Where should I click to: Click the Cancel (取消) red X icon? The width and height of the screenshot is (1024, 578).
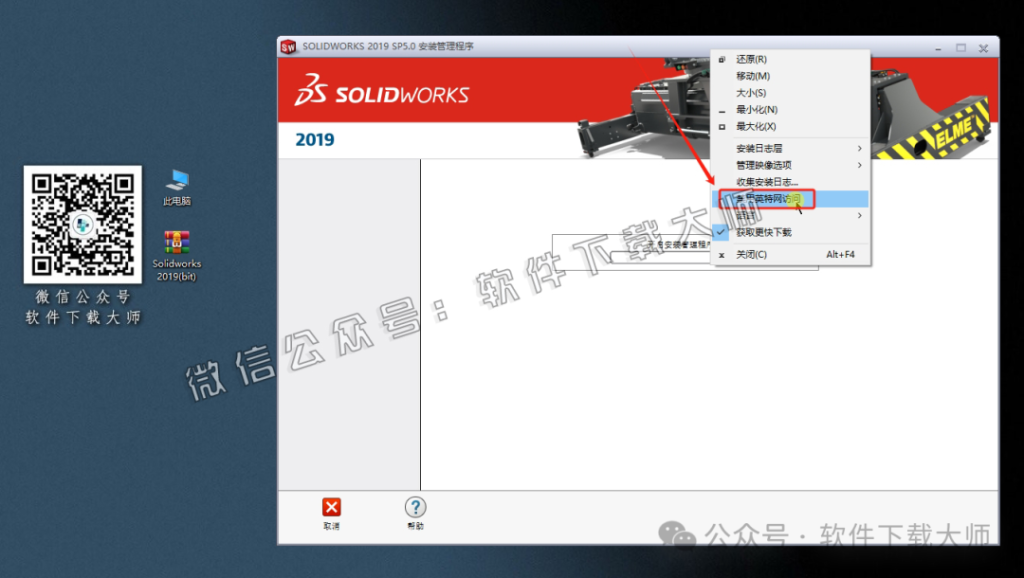point(332,508)
